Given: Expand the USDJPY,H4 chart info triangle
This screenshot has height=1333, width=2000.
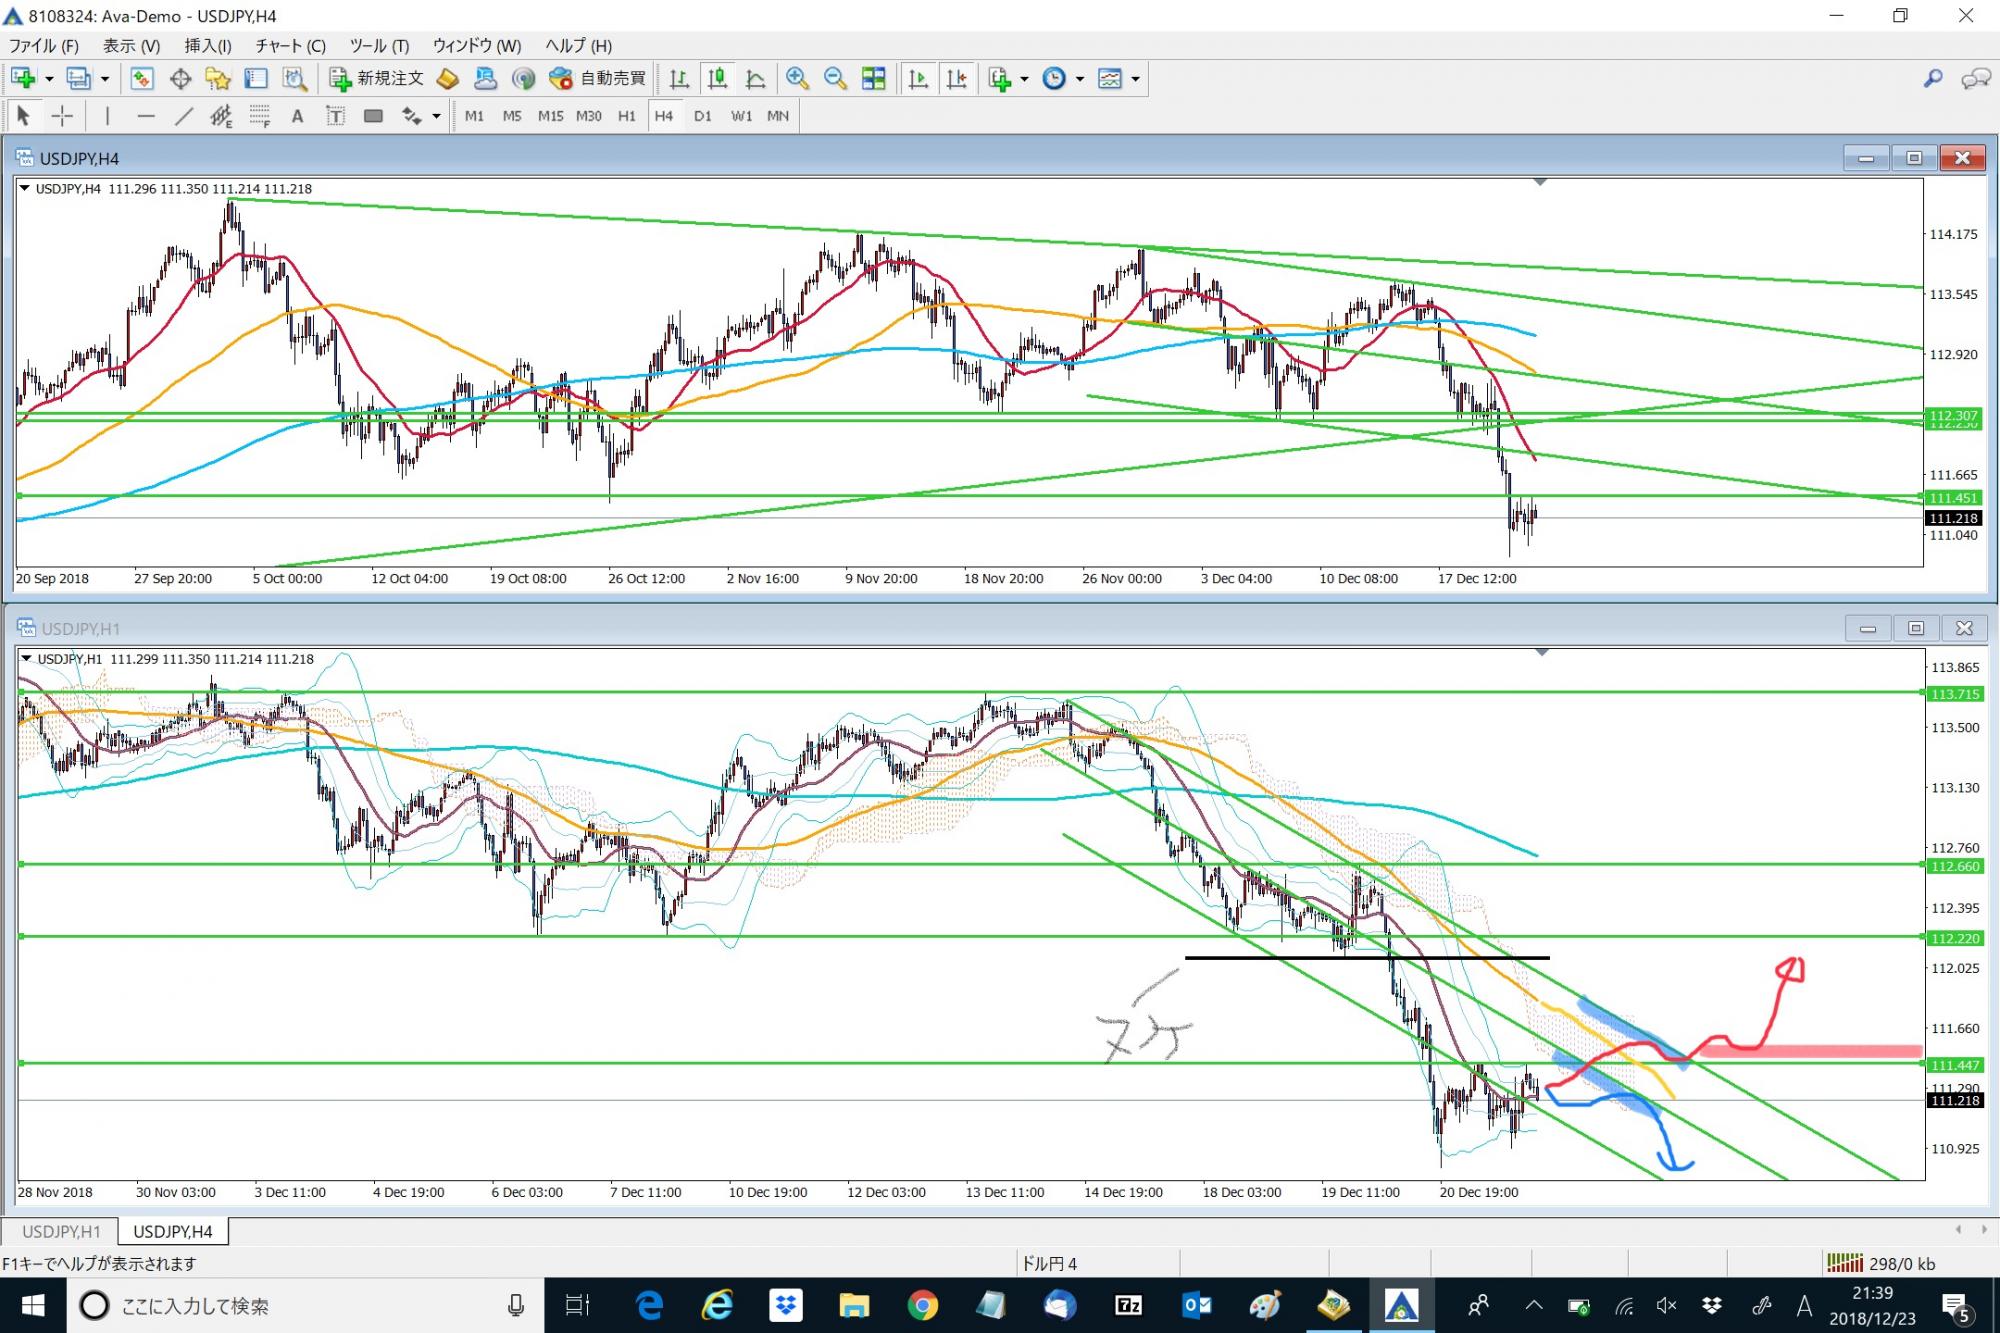Looking at the screenshot, I should [x=25, y=188].
